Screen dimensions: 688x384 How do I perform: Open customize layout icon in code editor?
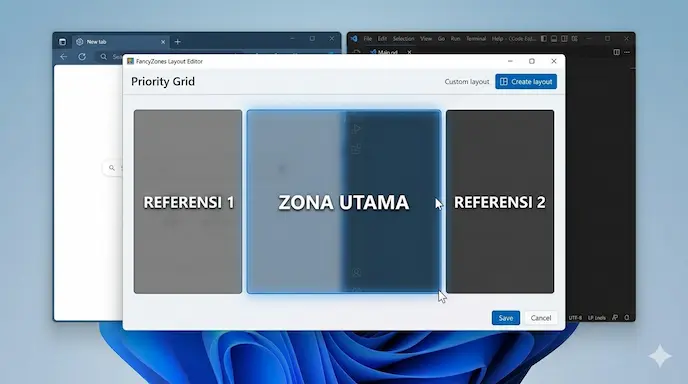click(575, 39)
